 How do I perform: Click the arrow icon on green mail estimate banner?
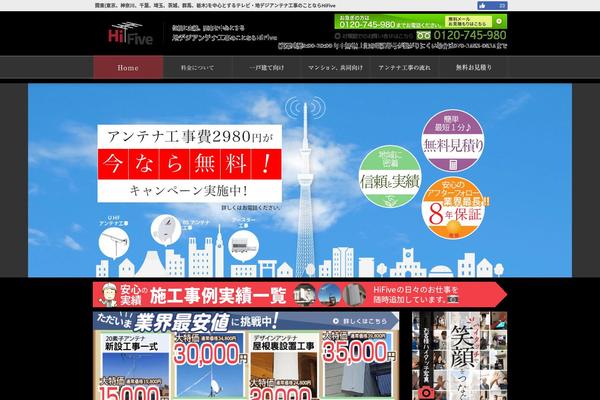point(499,21)
